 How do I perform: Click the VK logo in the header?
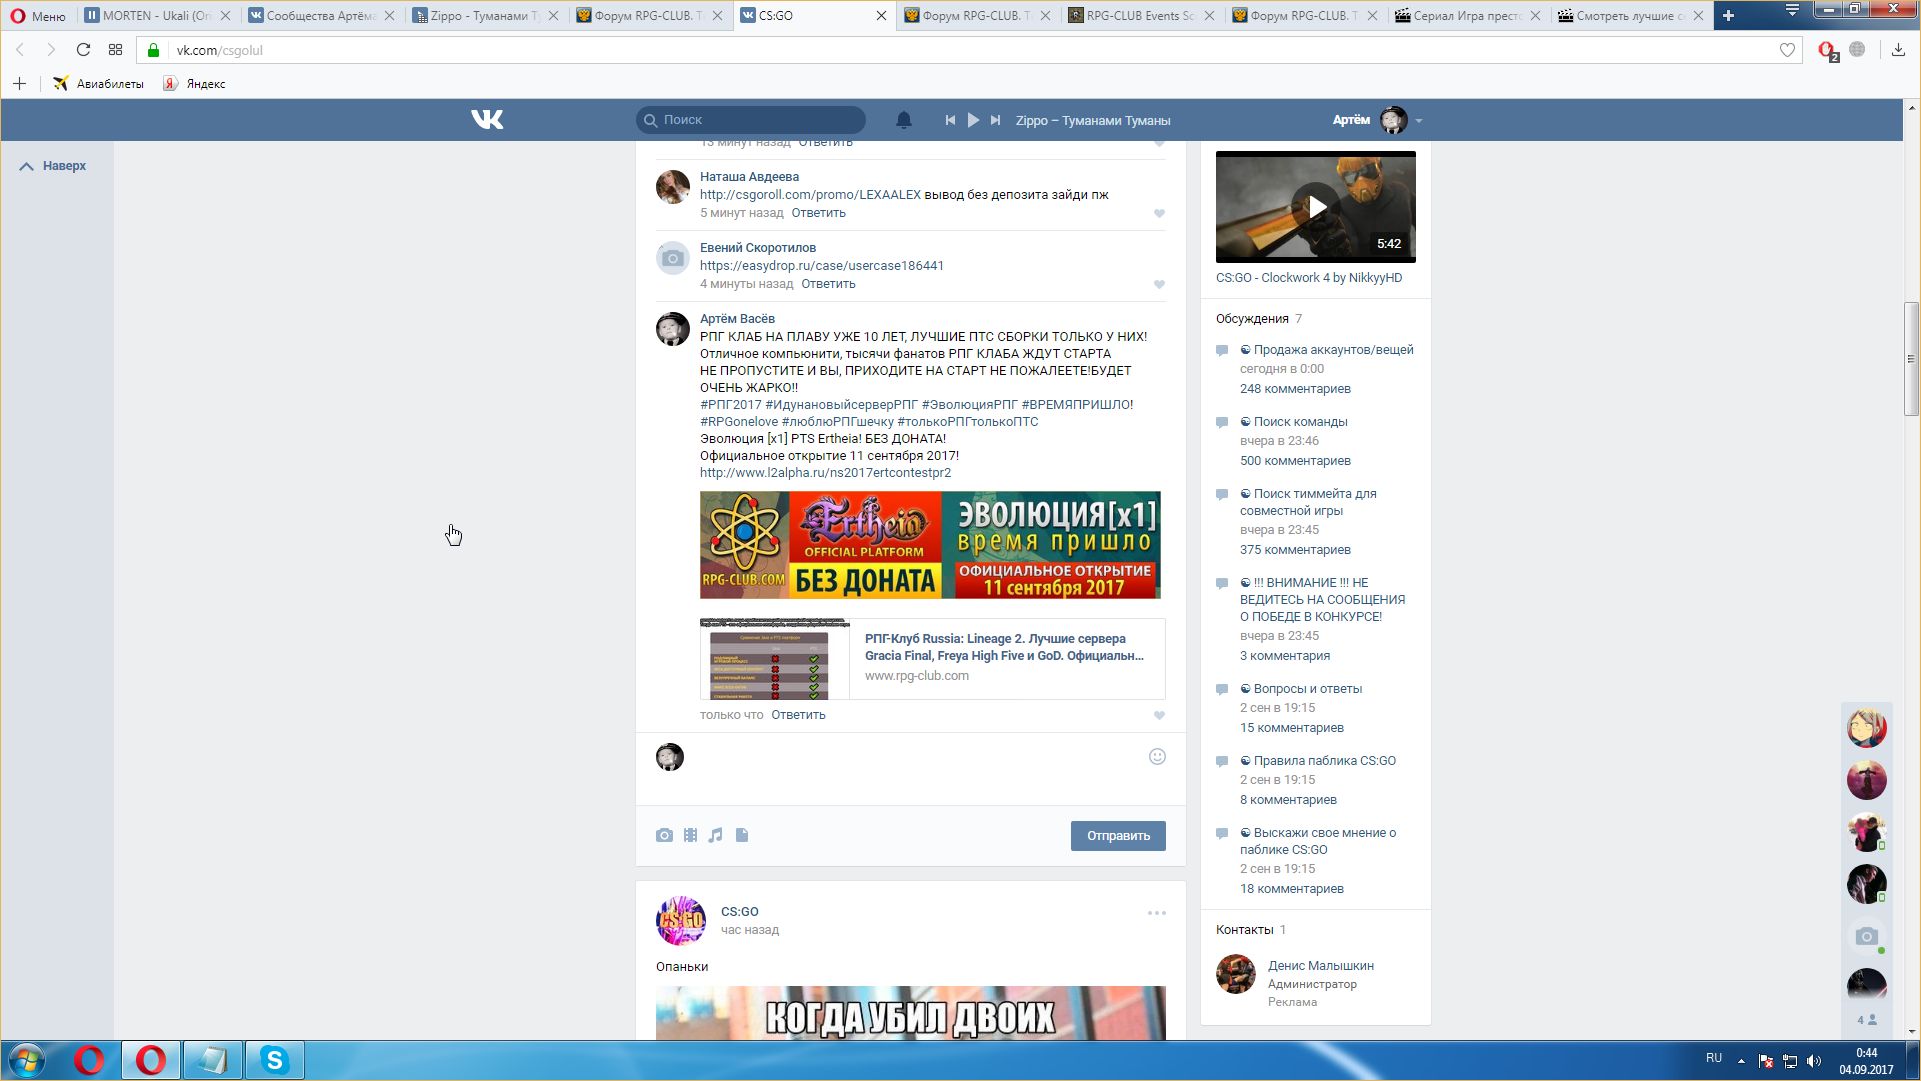487,120
